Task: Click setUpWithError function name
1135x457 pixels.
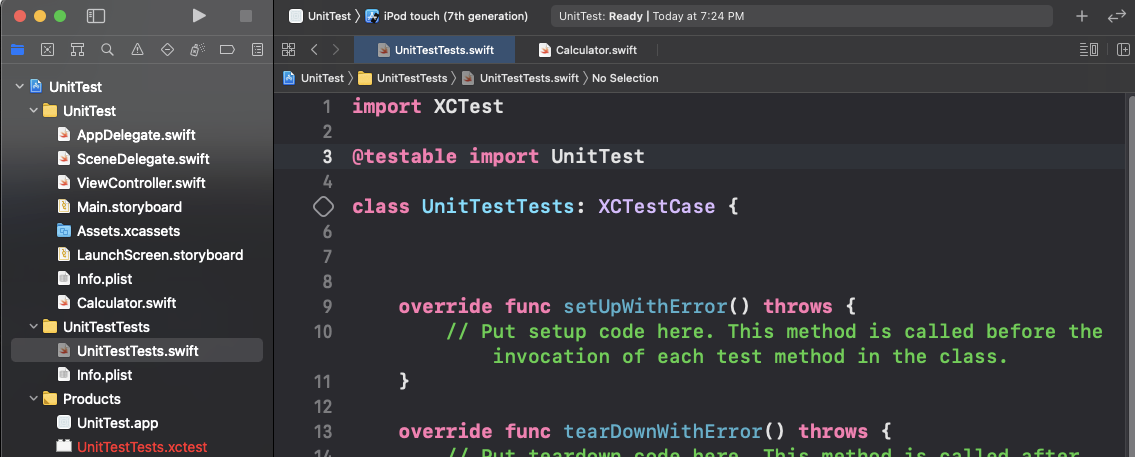Action: point(645,306)
